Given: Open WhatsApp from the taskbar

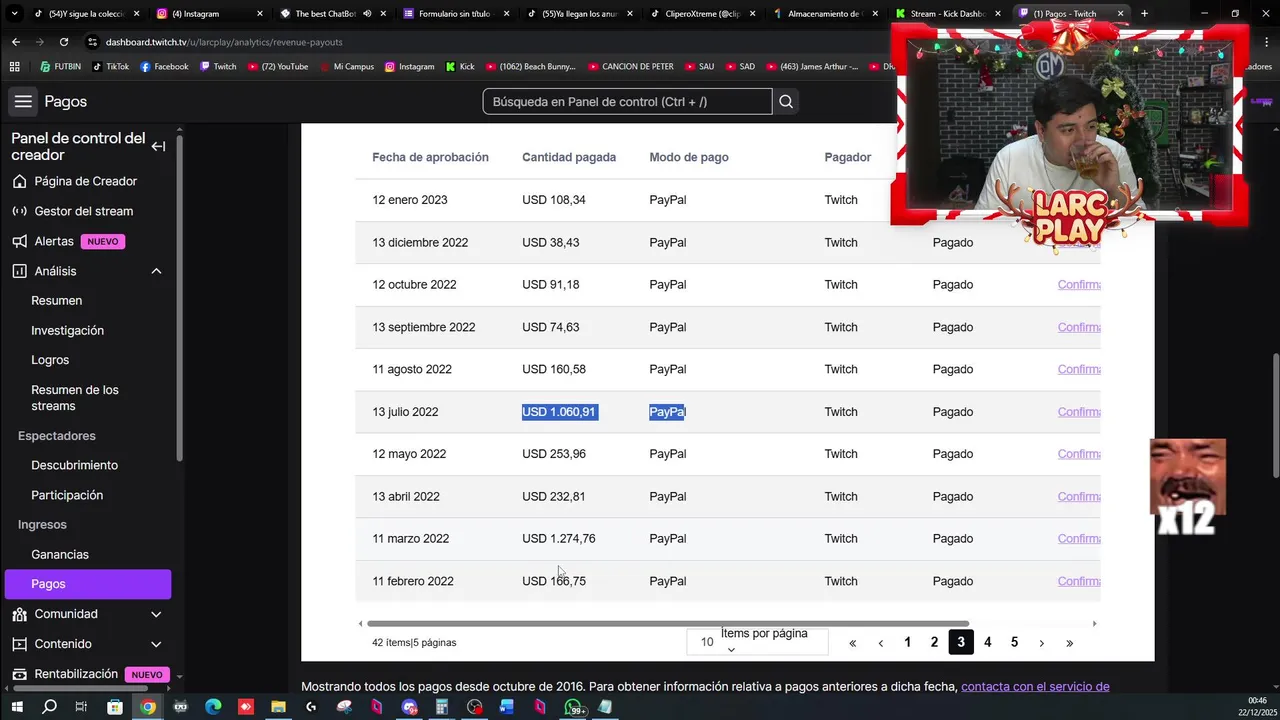Looking at the screenshot, I should pos(573,707).
